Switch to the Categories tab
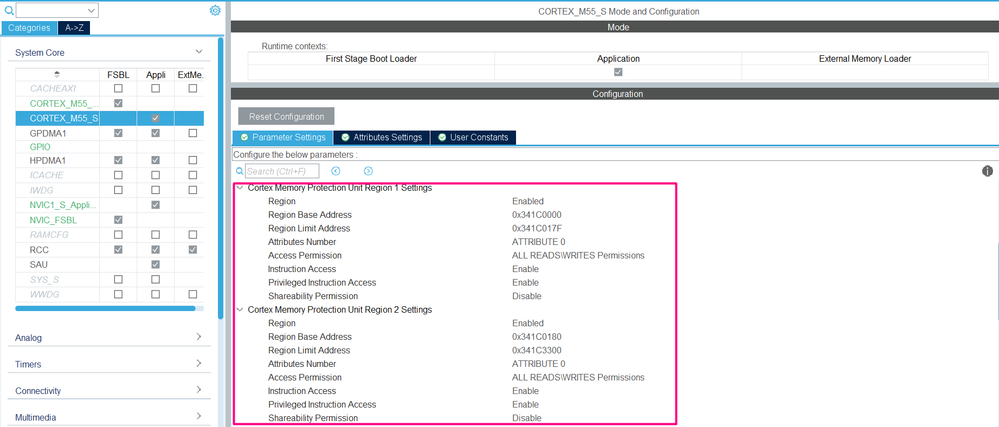 click(x=29, y=28)
